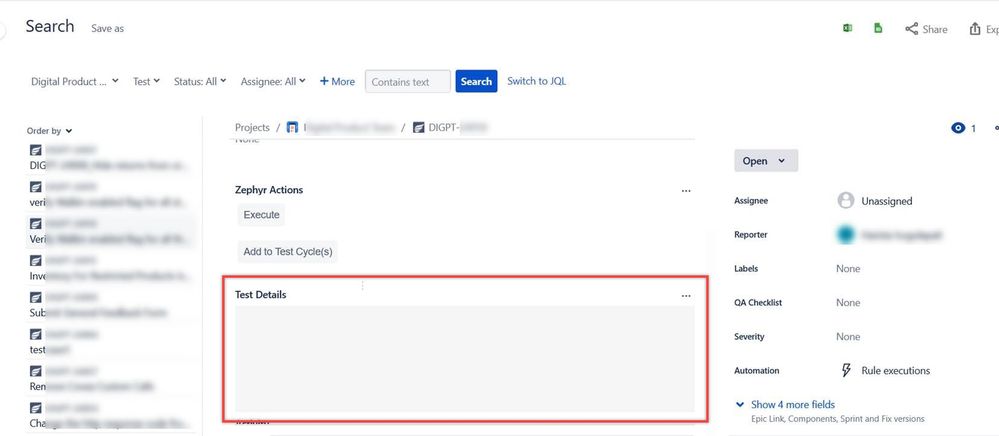The height and width of the screenshot is (436, 999).
Task: Click test icon of row starting 'Sub'
Action: 36,298
